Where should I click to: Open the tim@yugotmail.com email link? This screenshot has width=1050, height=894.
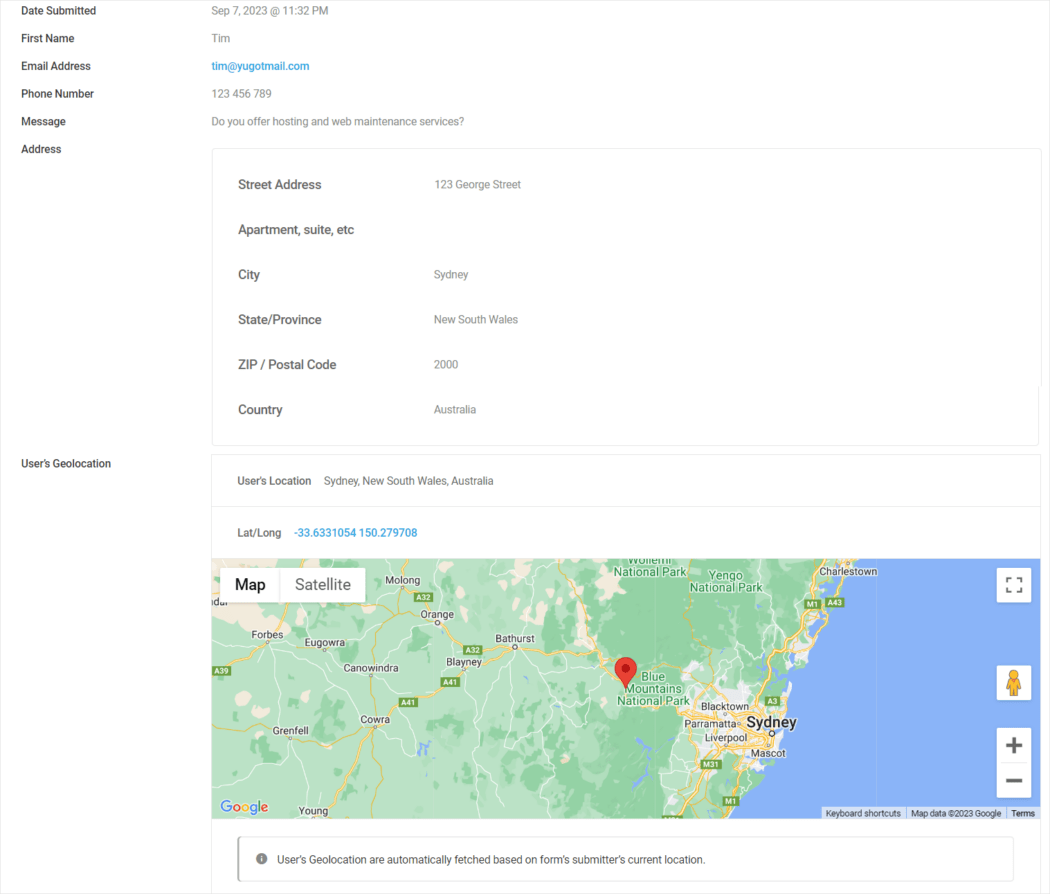(260, 65)
